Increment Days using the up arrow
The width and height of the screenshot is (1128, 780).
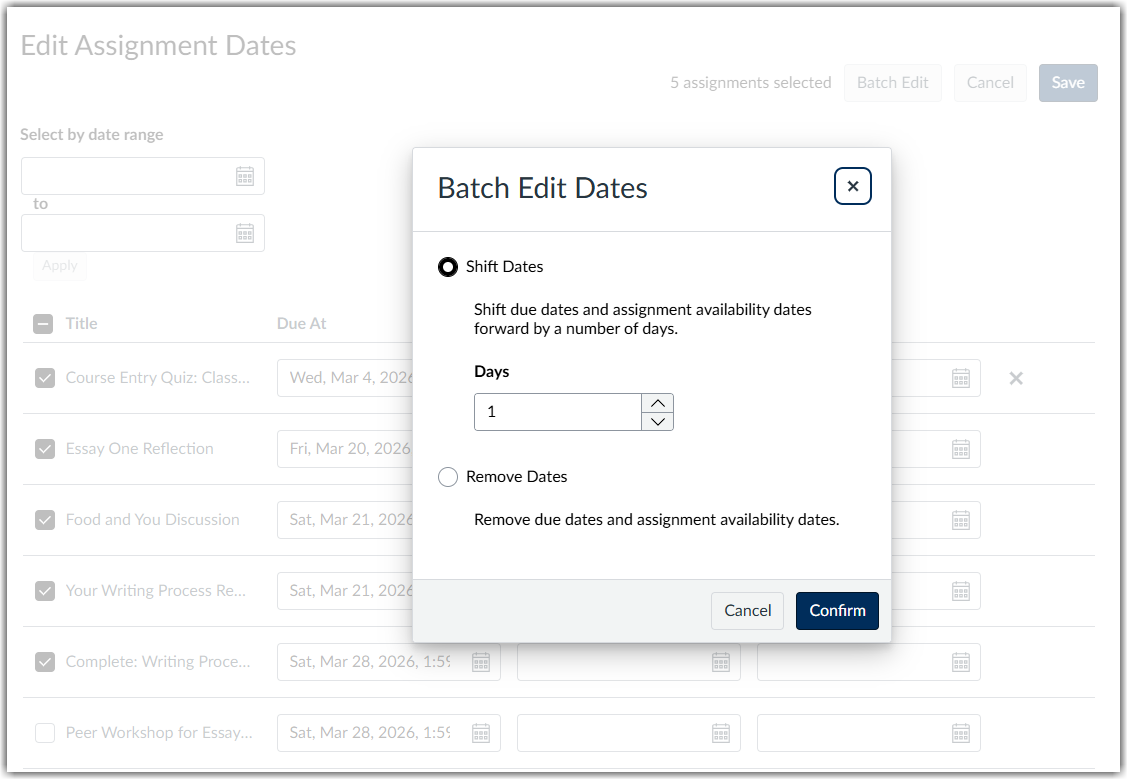tap(658, 403)
